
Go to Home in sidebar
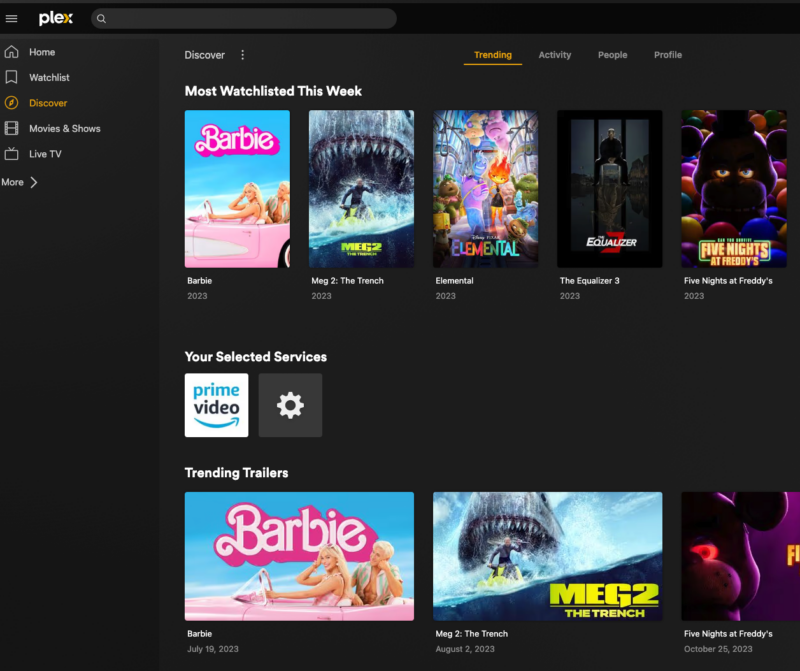click(42, 52)
